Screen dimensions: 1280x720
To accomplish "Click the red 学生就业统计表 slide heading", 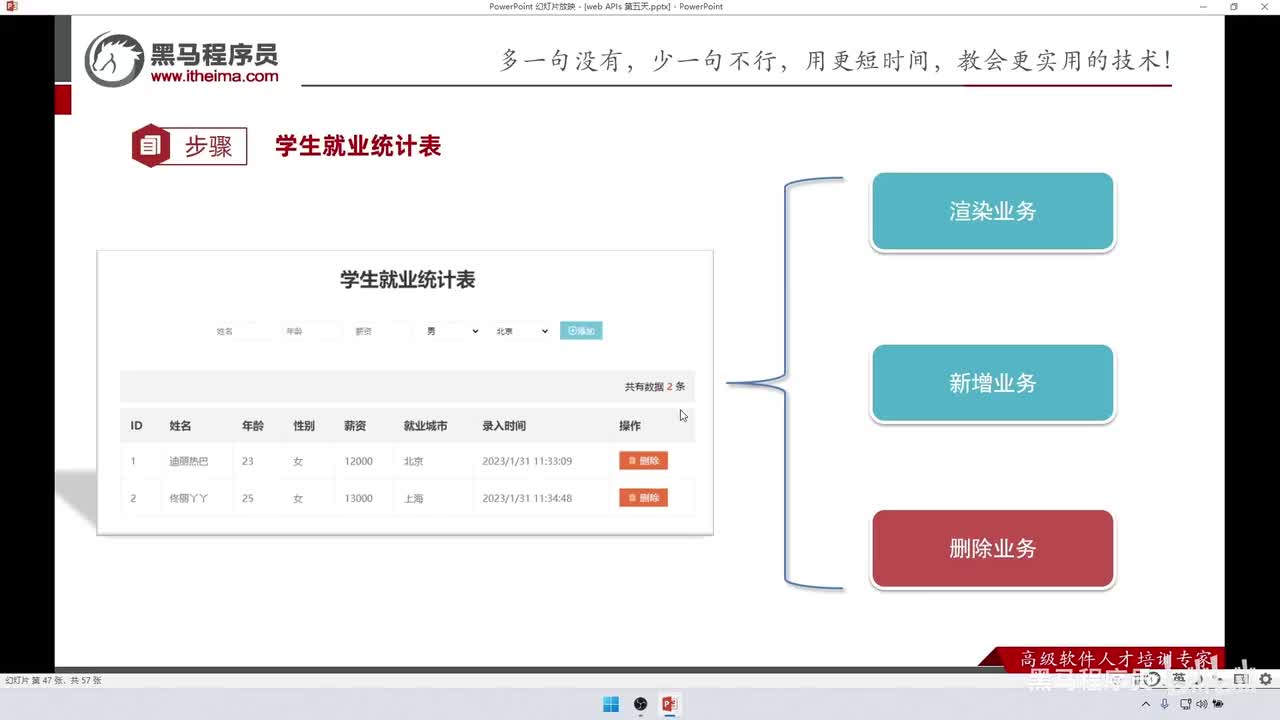I will point(358,146).
